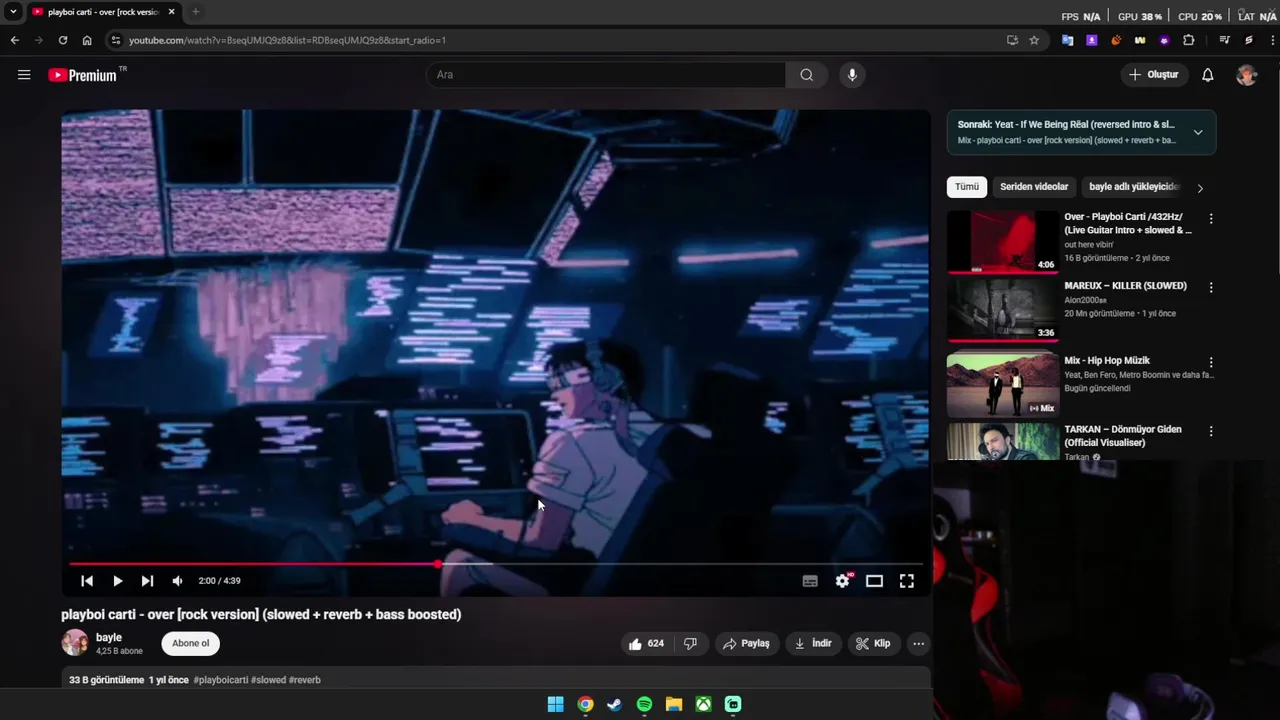Screen dimensions: 1280x720
Task: Toggle subtitles on the player
Action: click(x=810, y=581)
